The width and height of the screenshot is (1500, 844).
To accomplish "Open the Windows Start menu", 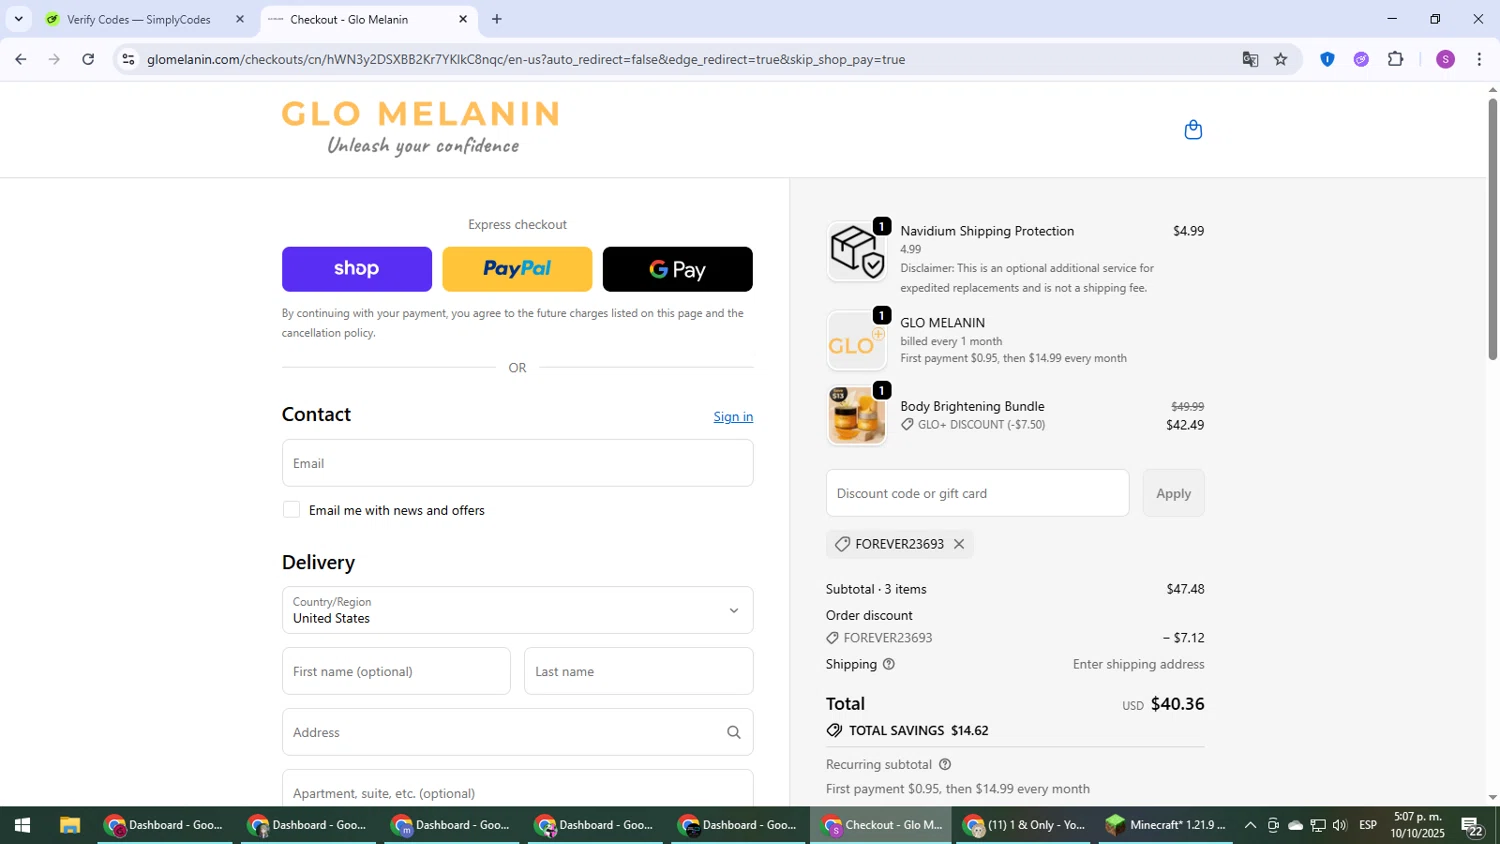I will point(22,826).
